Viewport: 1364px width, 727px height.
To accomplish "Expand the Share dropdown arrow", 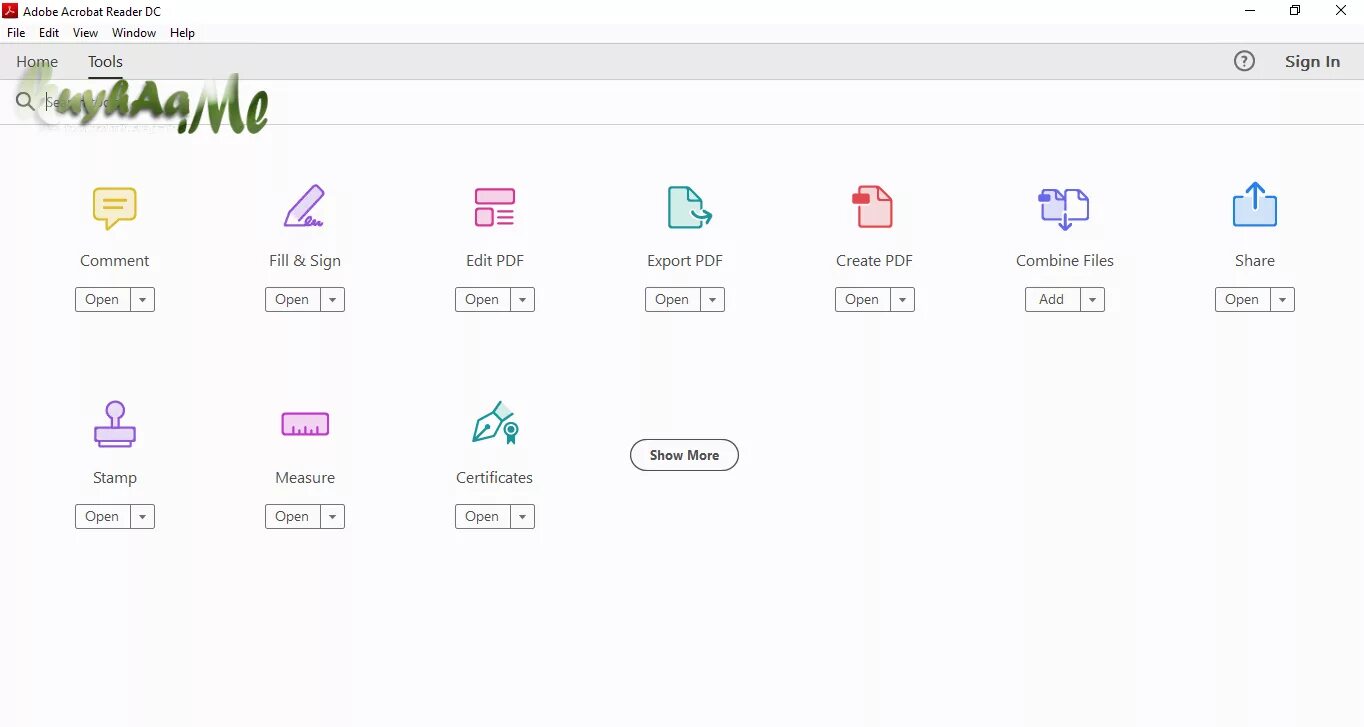I will [x=1283, y=300].
